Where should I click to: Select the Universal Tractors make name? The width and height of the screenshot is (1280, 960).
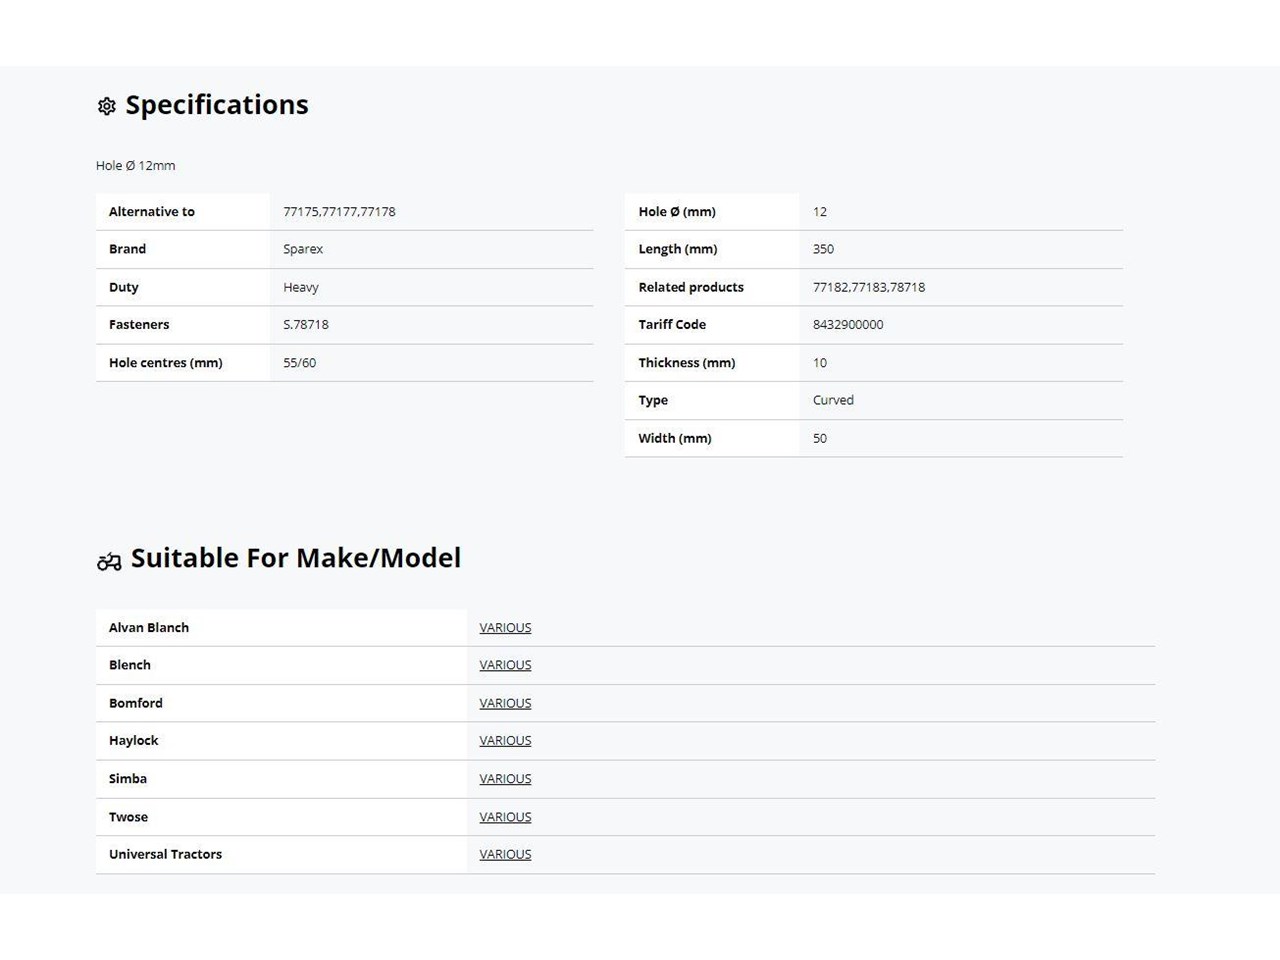click(165, 854)
